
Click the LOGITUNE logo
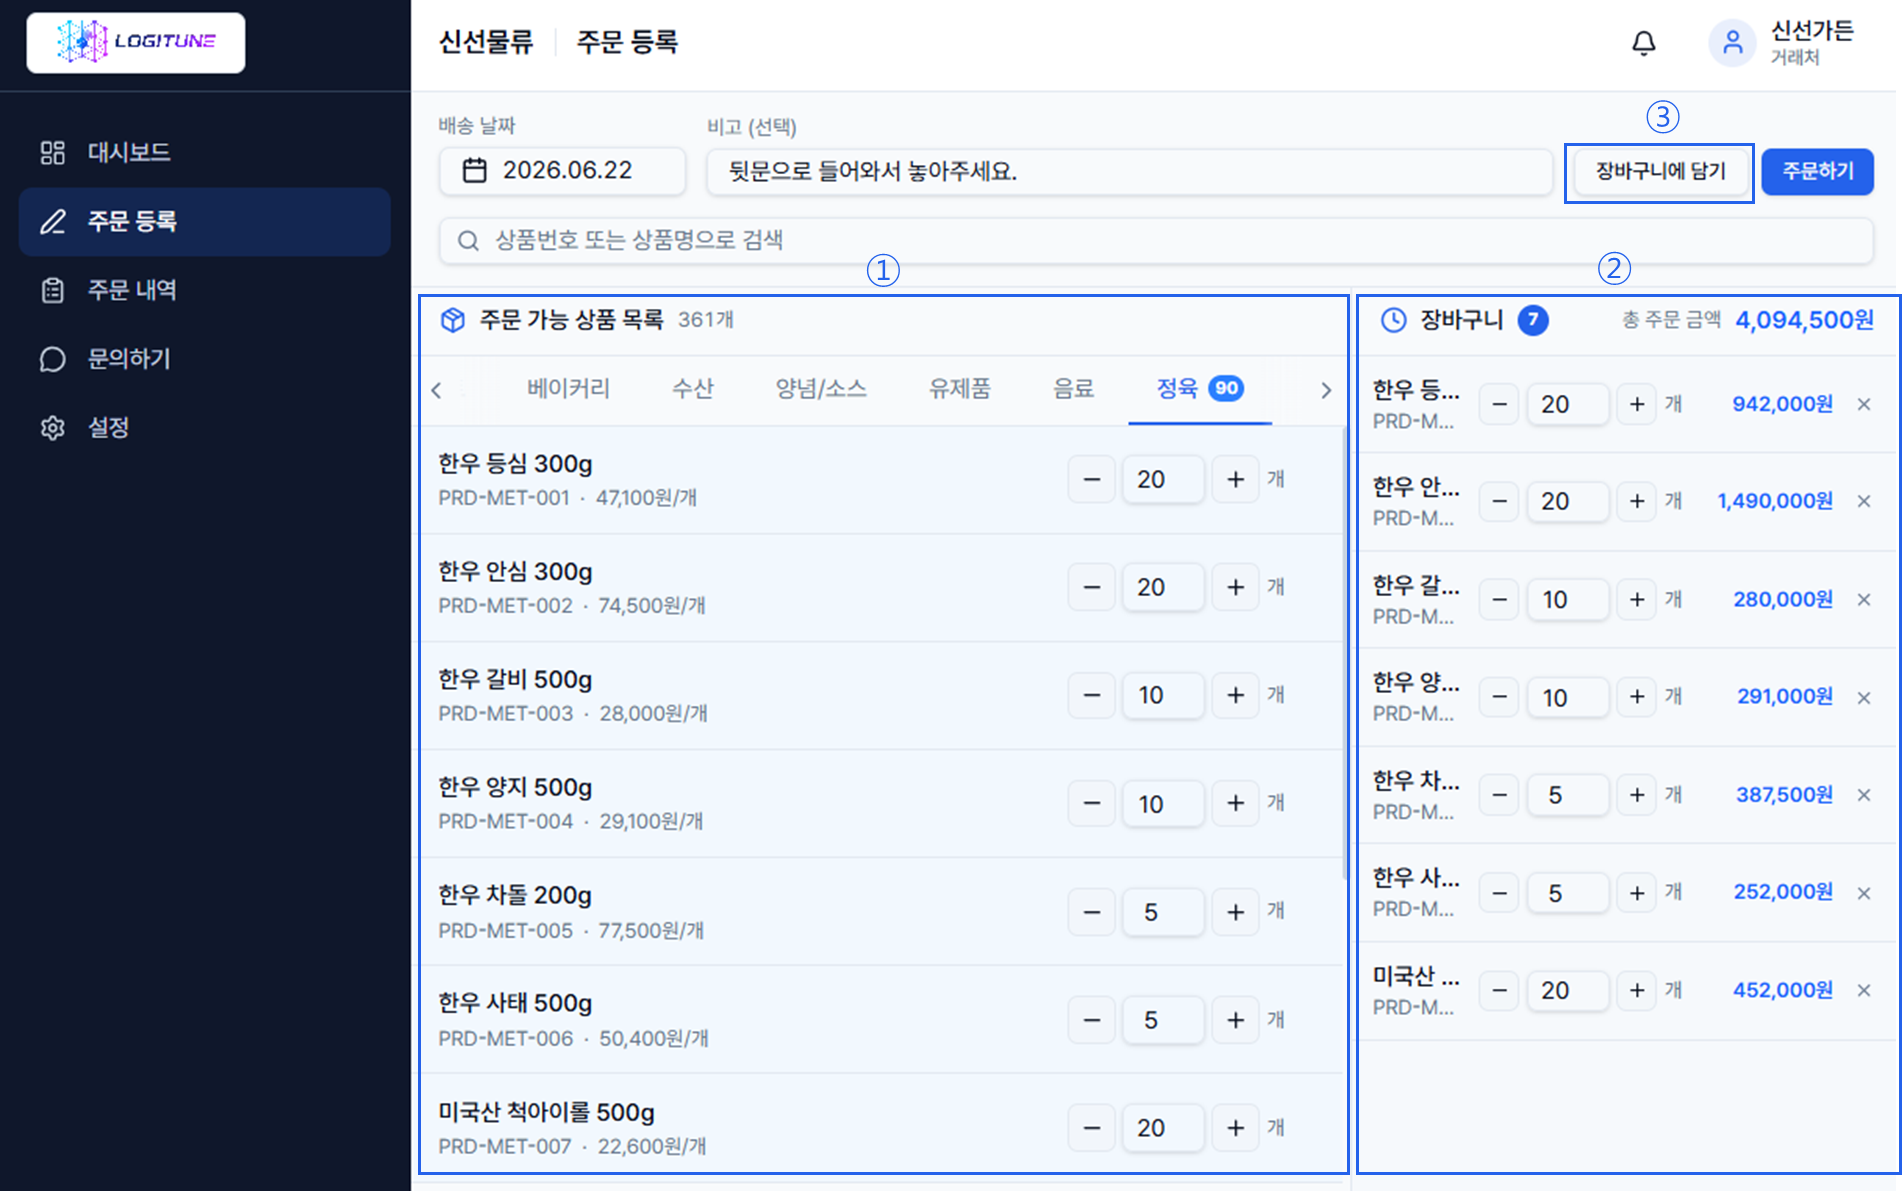(136, 42)
